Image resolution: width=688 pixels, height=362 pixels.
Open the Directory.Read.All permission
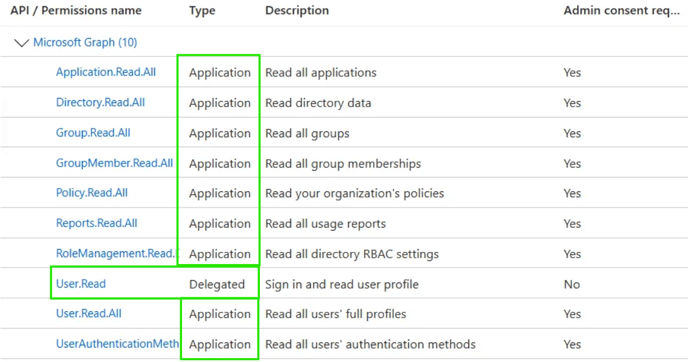click(100, 102)
